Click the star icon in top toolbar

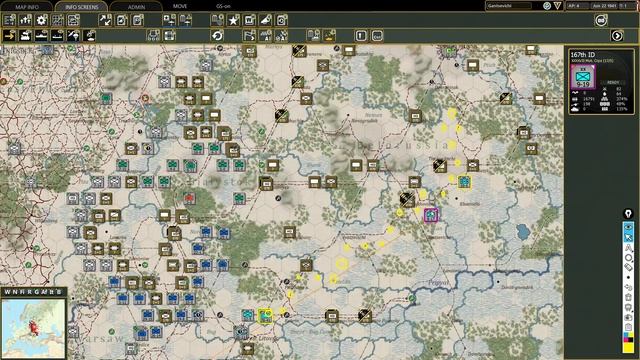(233, 20)
